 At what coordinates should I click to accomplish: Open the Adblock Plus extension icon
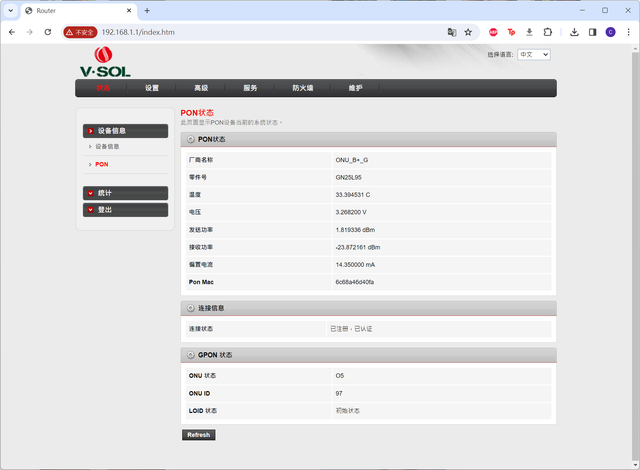point(493,32)
